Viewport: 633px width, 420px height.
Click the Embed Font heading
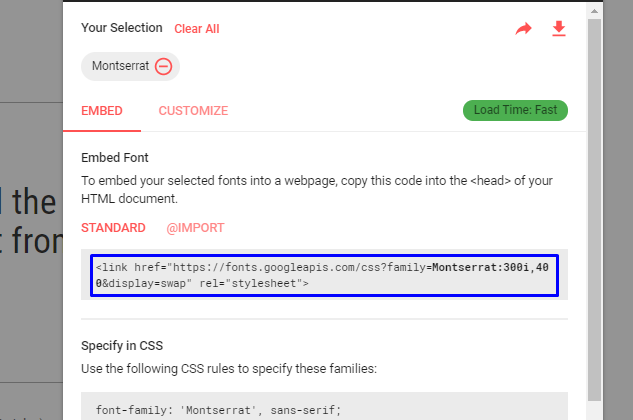(115, 158)
